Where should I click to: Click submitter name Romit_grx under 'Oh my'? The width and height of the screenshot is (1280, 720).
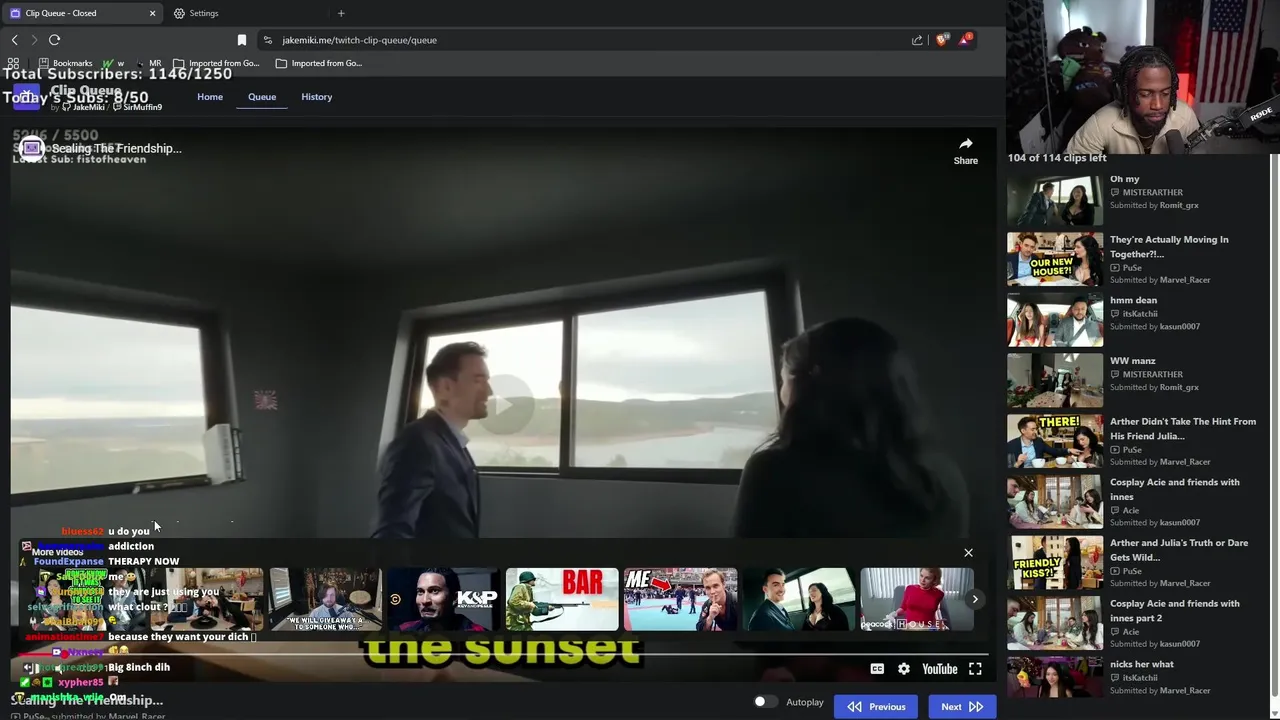click(1179, 205)
